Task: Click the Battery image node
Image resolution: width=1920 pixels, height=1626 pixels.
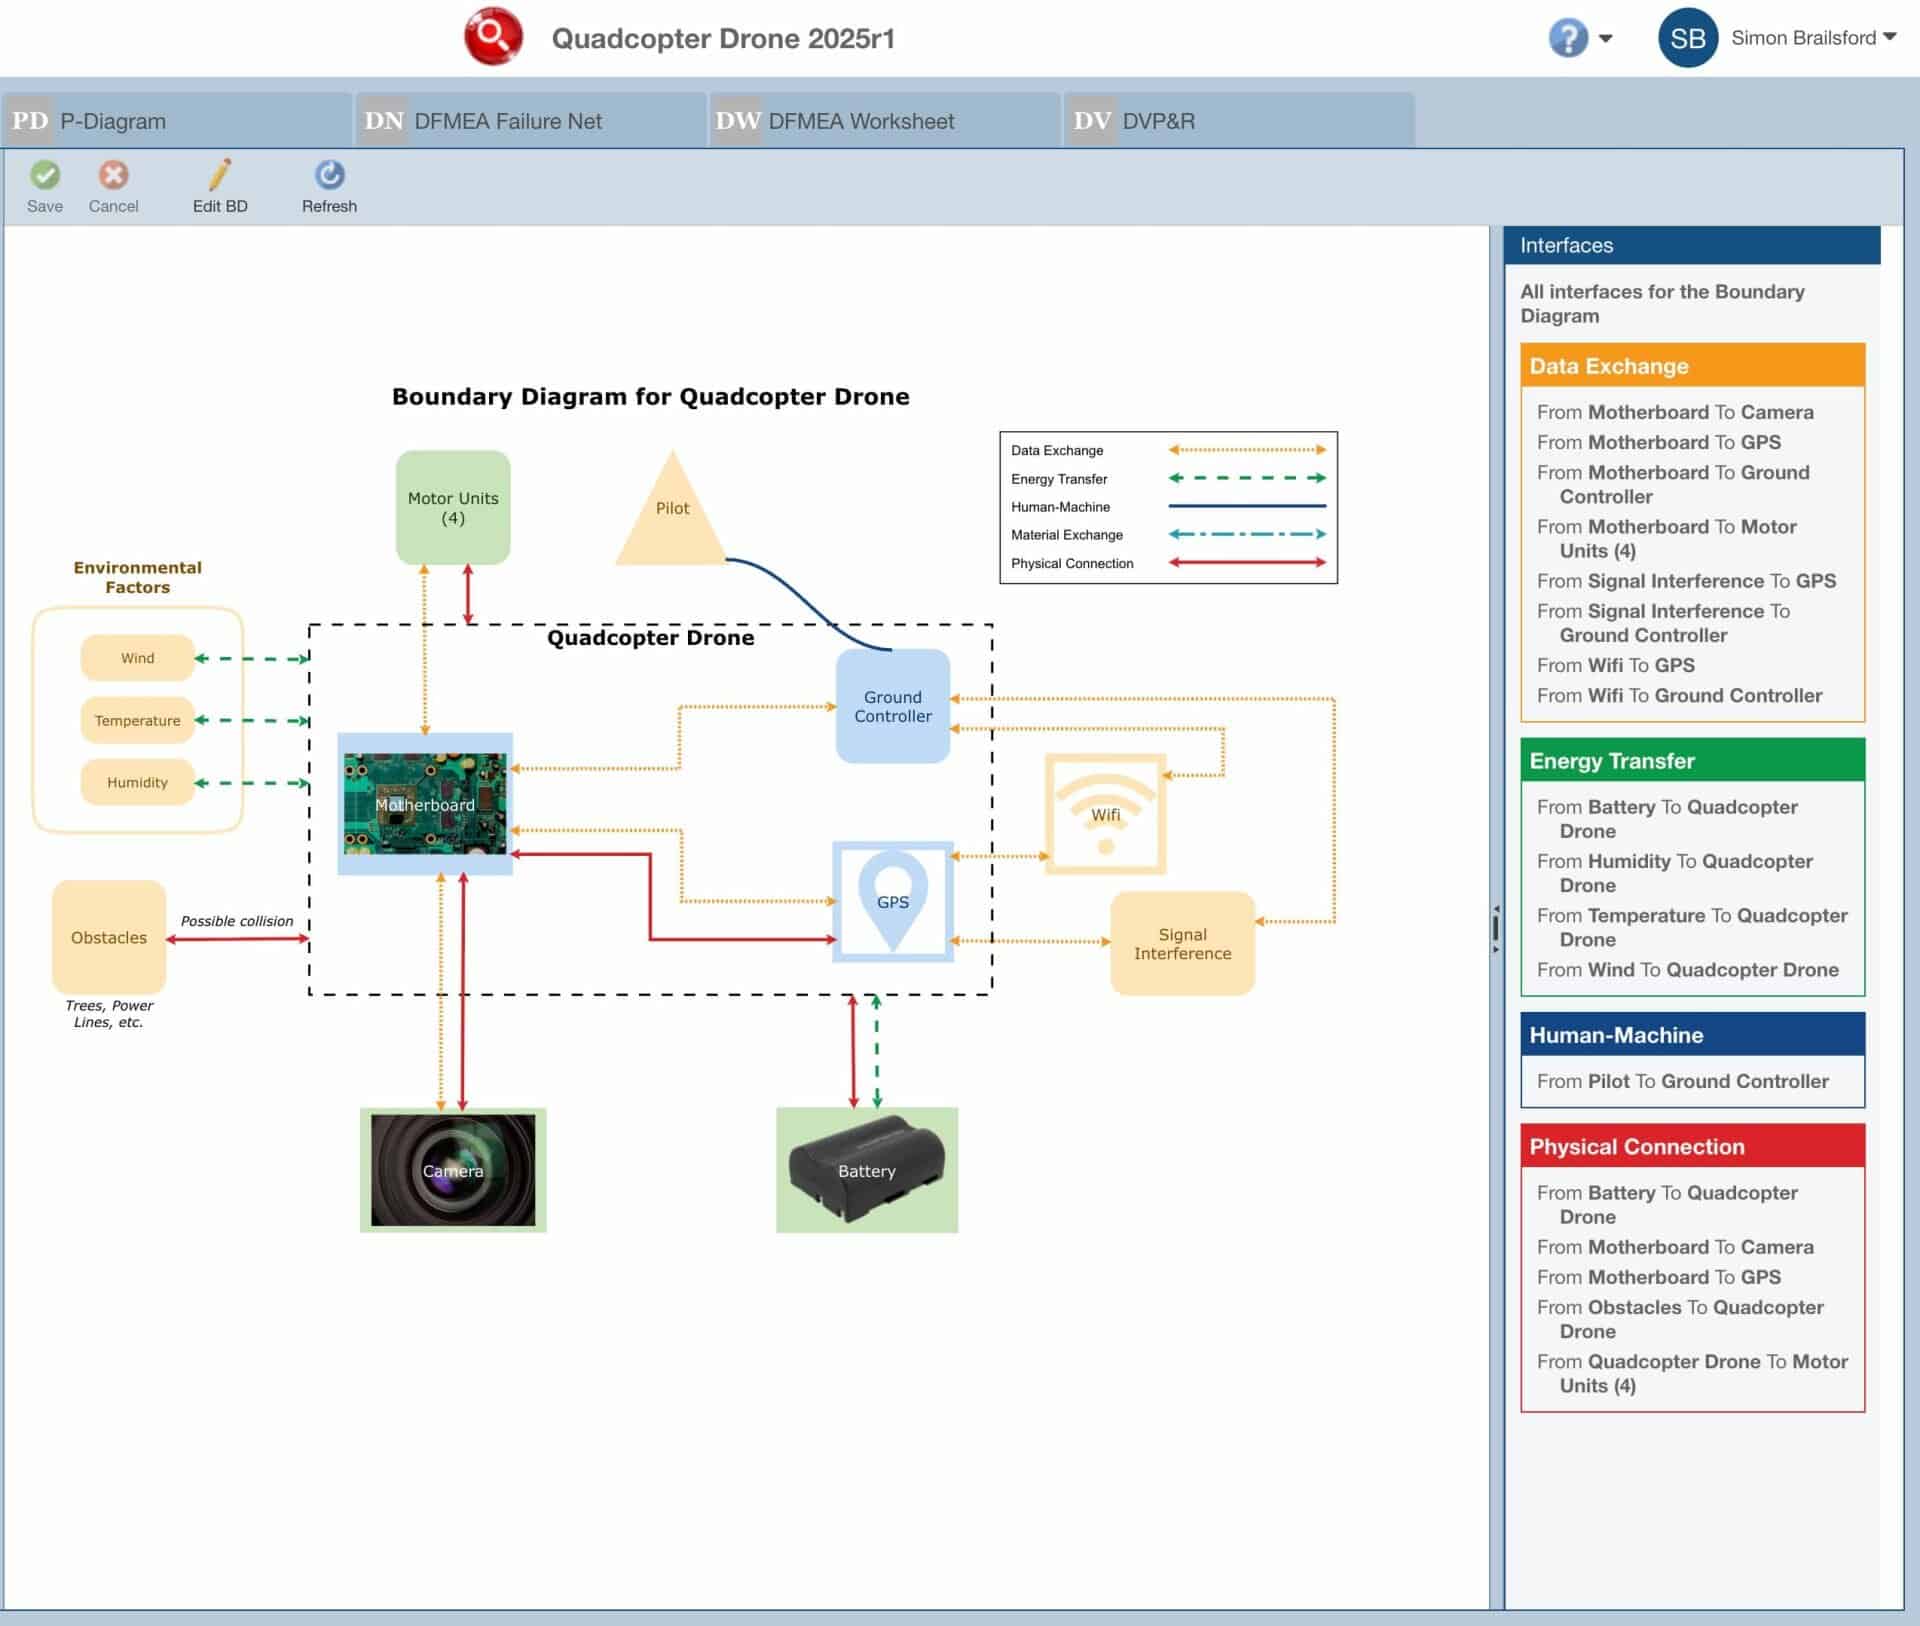Action: coord(866,1170)
